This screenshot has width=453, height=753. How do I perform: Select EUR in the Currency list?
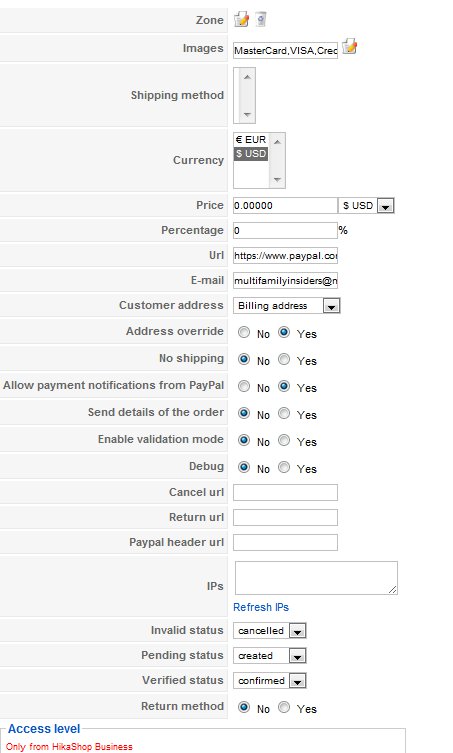(251, 140)
